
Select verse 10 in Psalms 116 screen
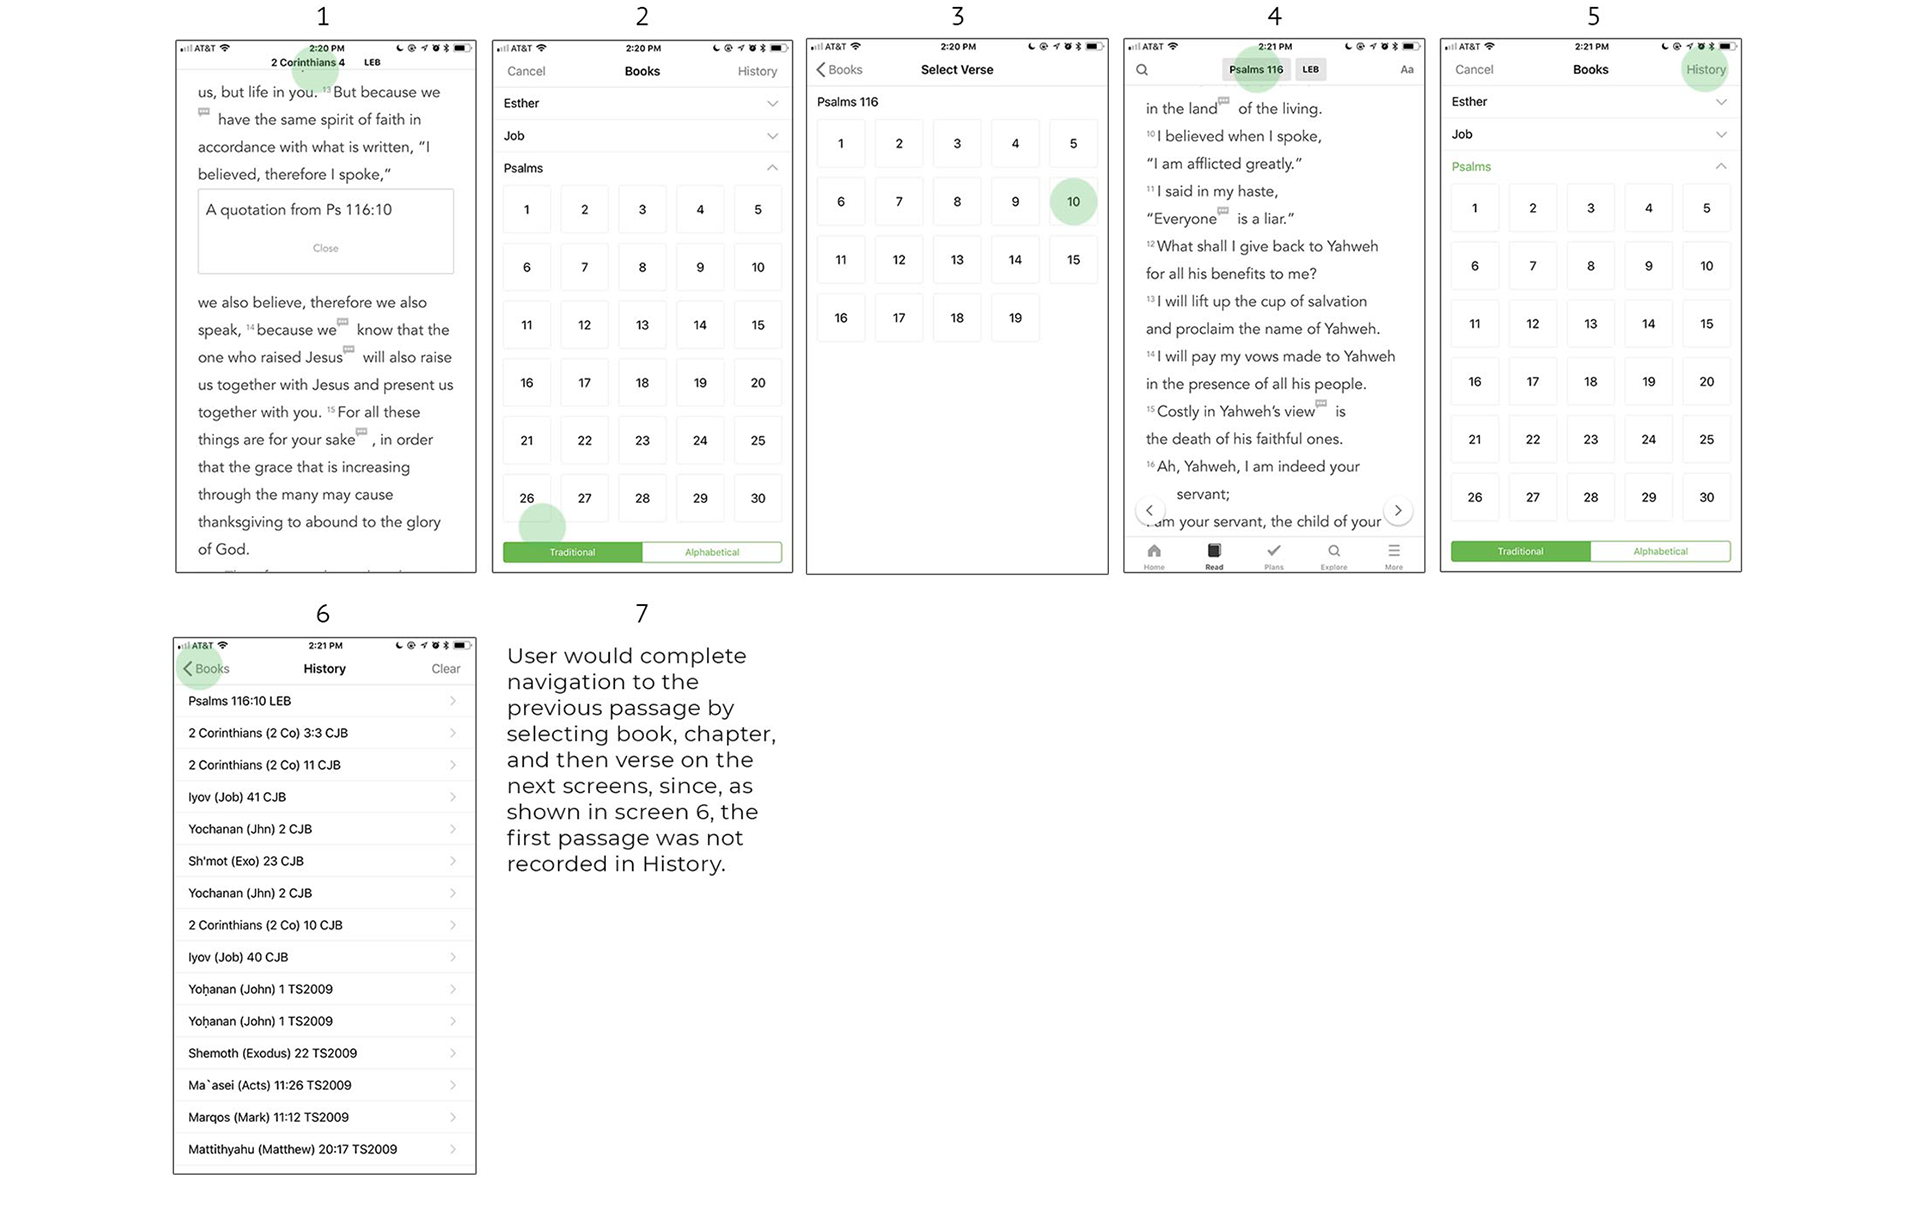[1074, 201]
